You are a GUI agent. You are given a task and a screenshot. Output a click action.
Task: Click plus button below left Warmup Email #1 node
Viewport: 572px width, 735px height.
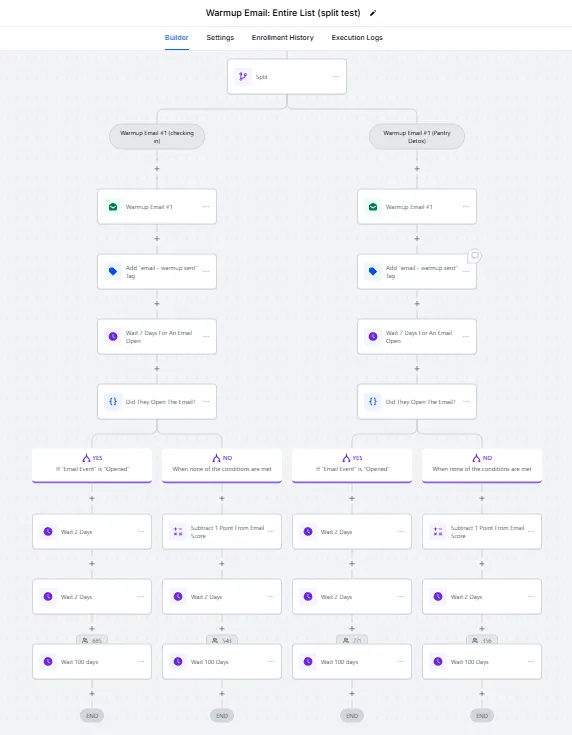(157, 239)
